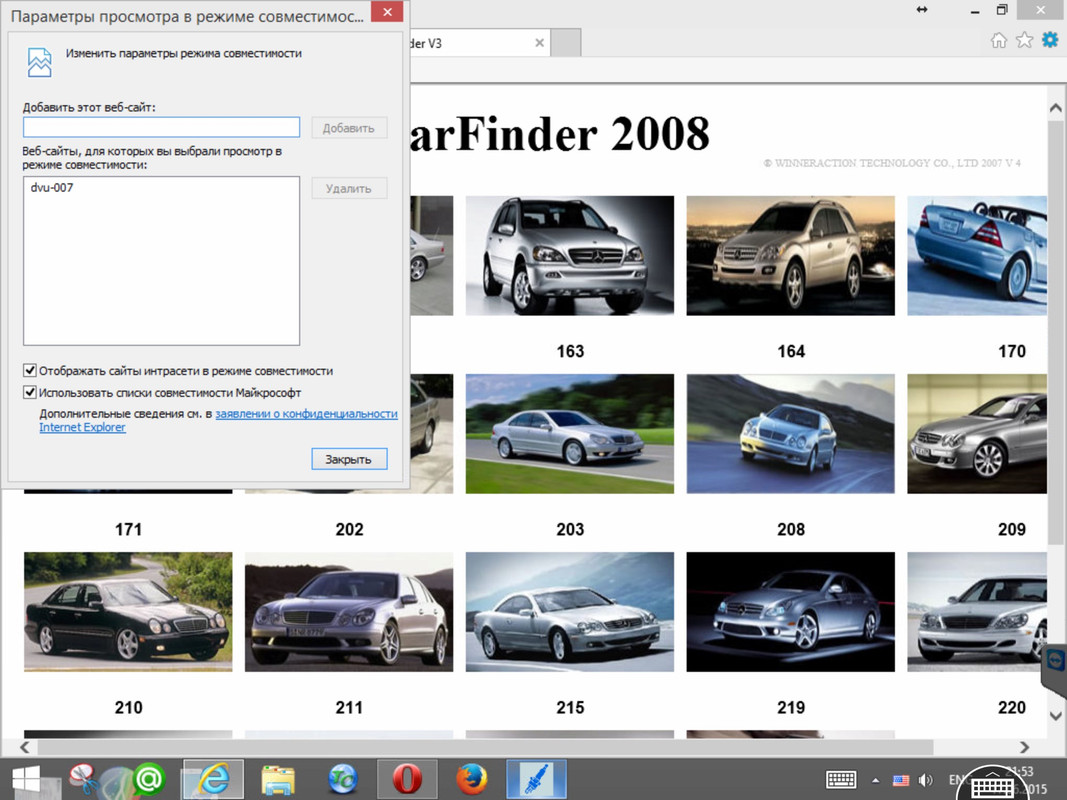The height and width of the screenshot is (800, 1067).
Task: Open Internet Explorer Tools gear menu
Action: click(x=1049, y=40)
